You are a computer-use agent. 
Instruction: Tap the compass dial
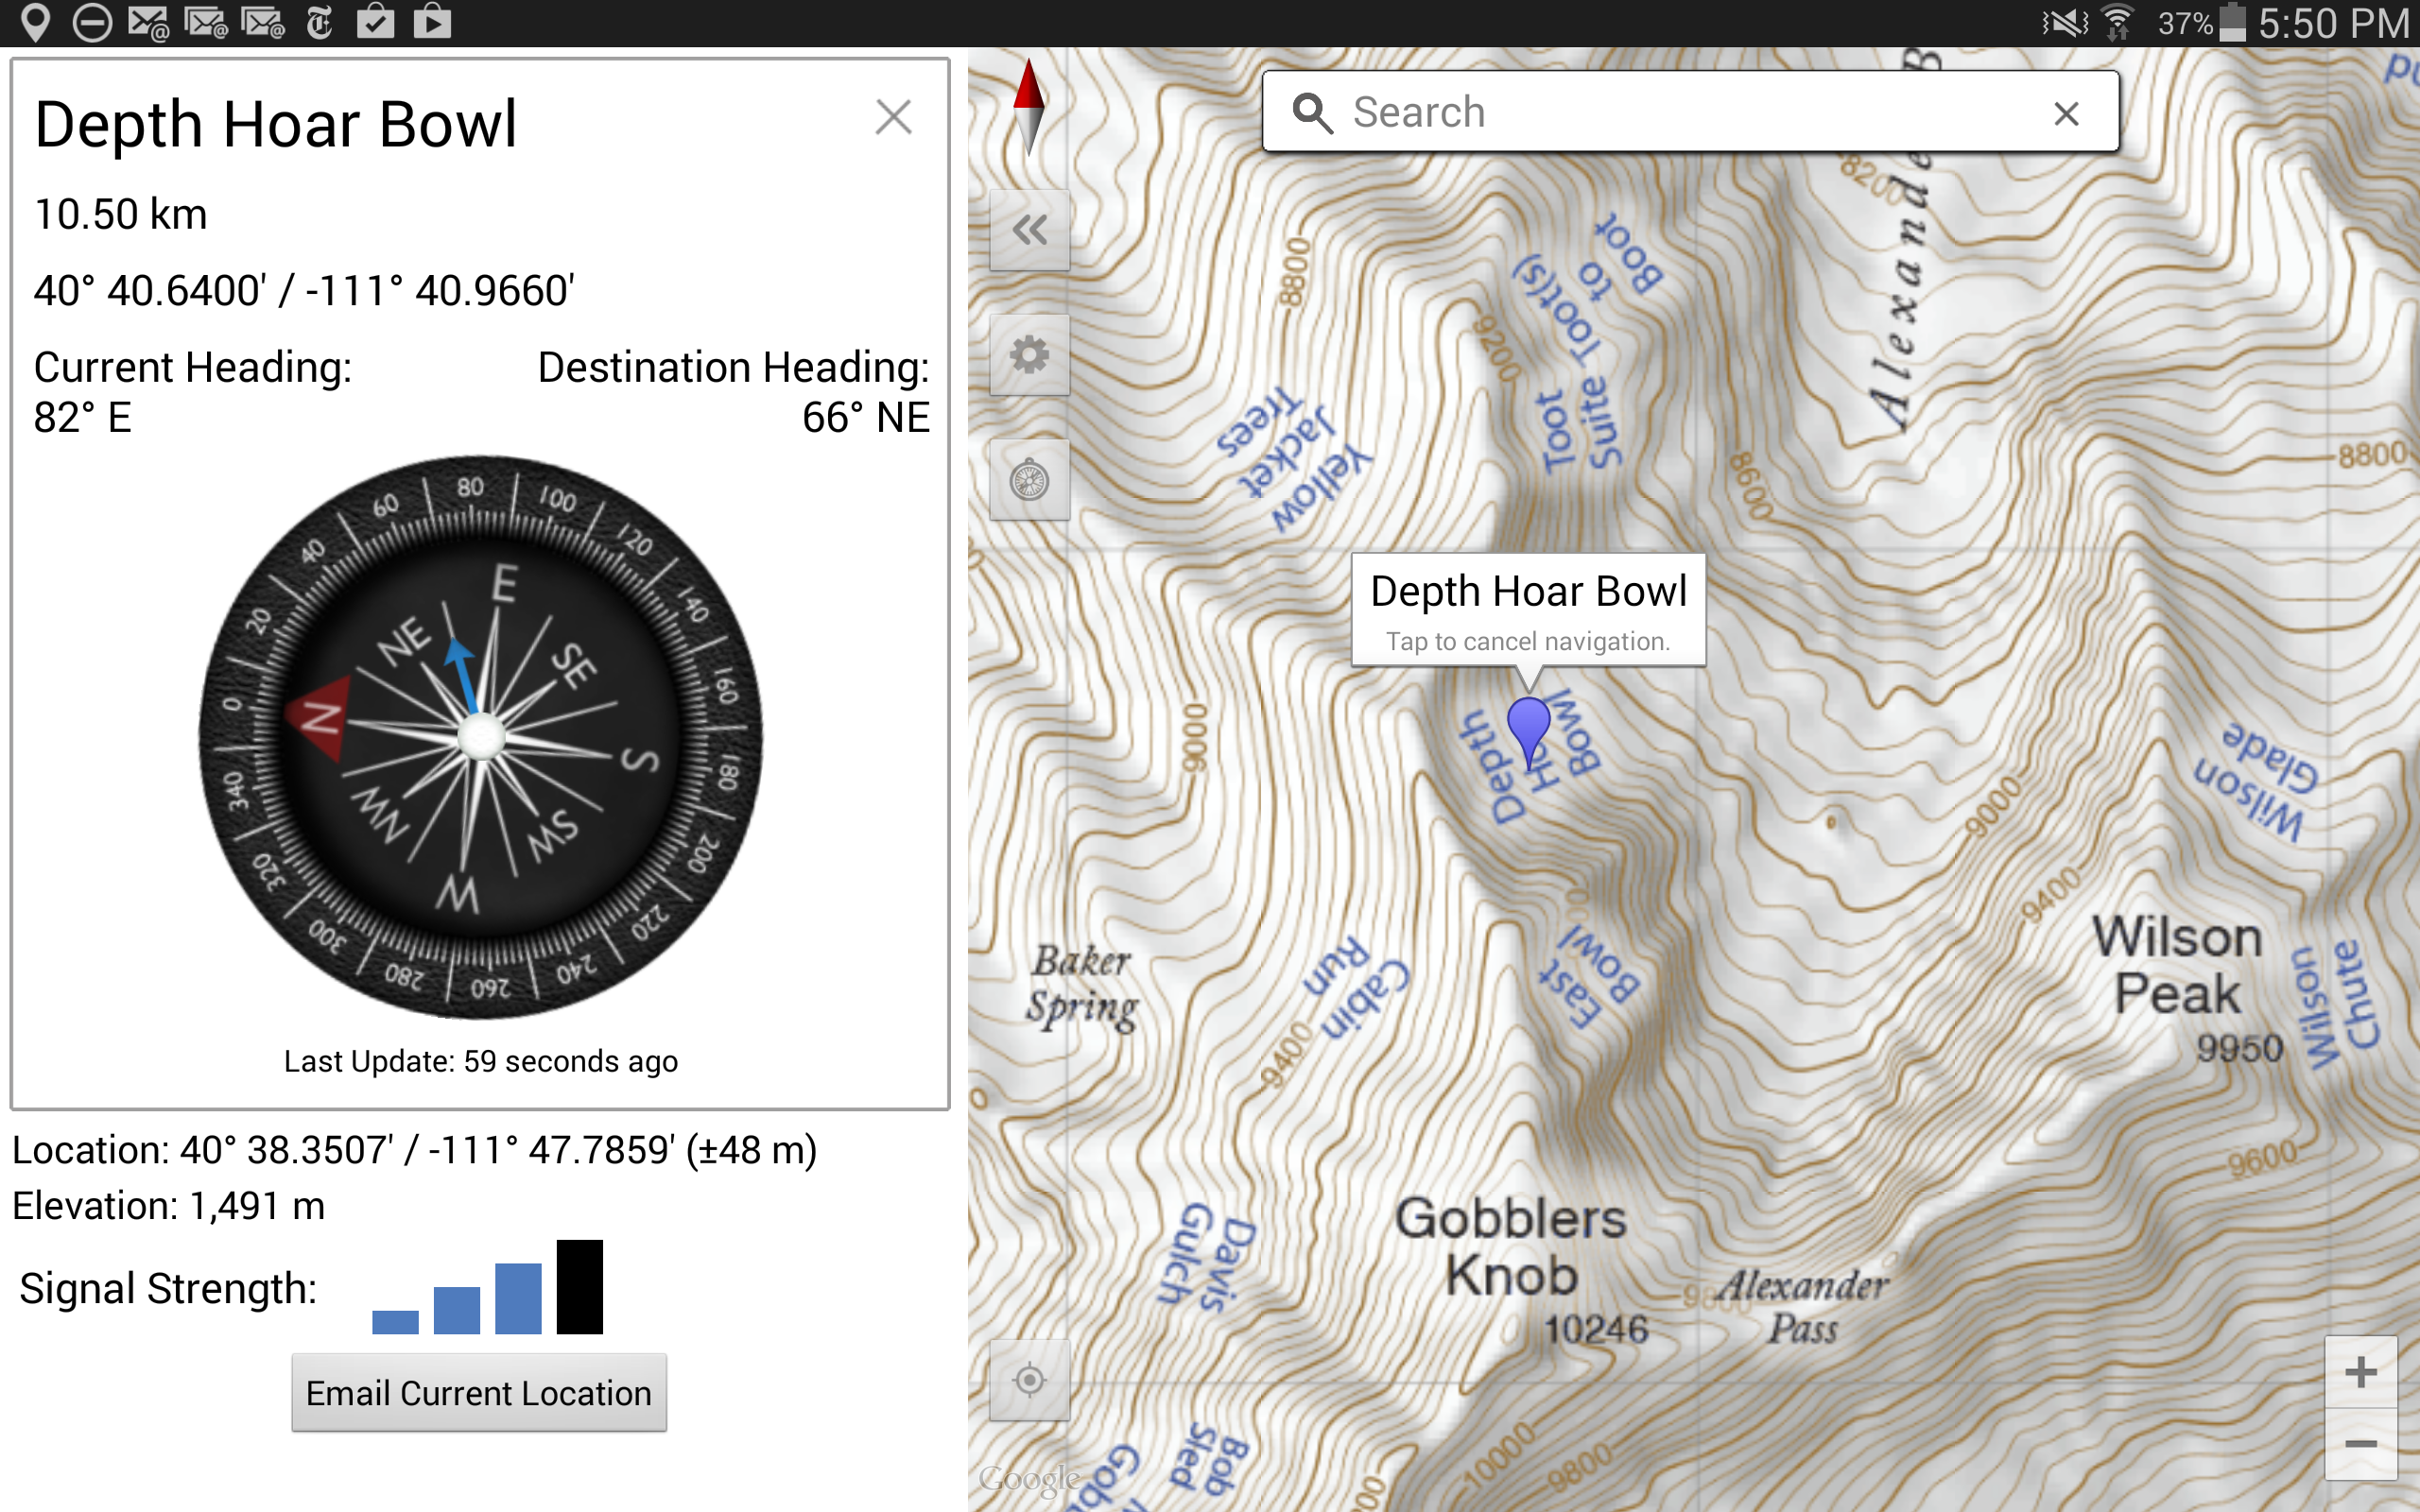(x=481, y=738)
